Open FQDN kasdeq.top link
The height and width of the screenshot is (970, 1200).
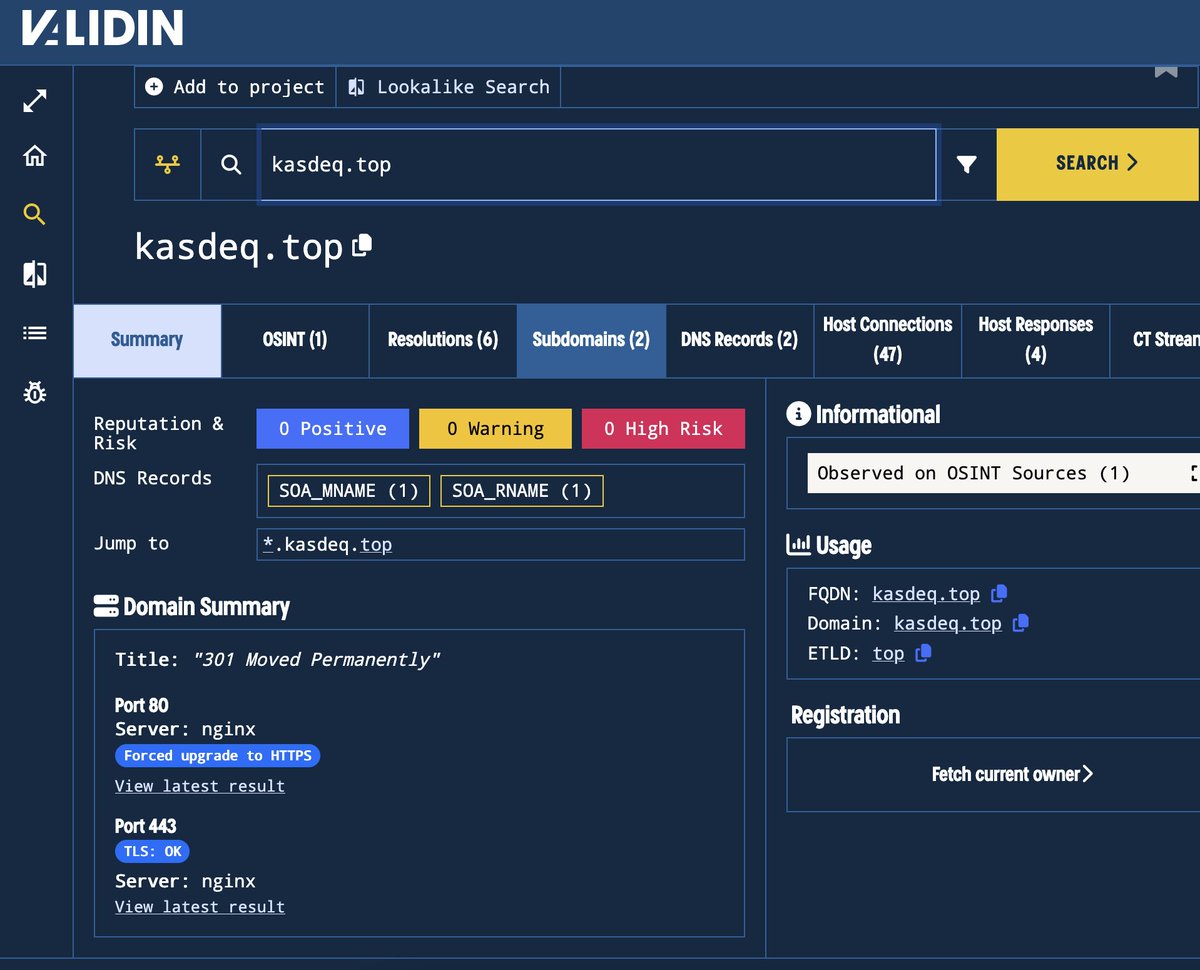point(926,594)
